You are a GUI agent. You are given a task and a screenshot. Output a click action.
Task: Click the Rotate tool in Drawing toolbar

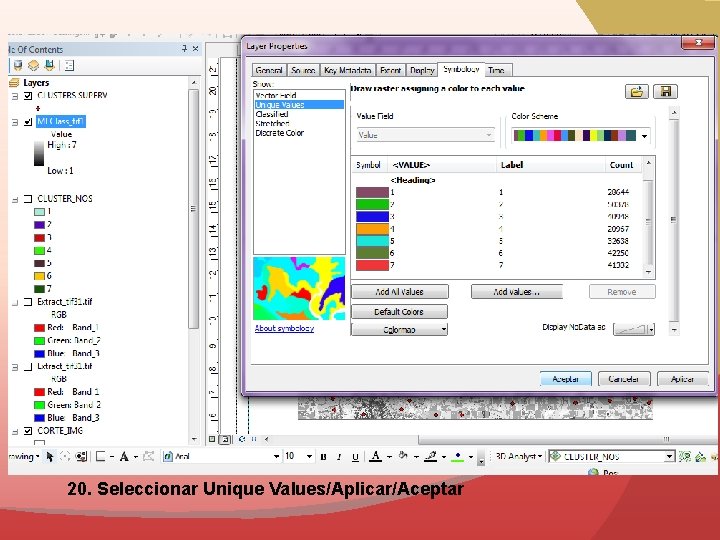coord(65,456)
